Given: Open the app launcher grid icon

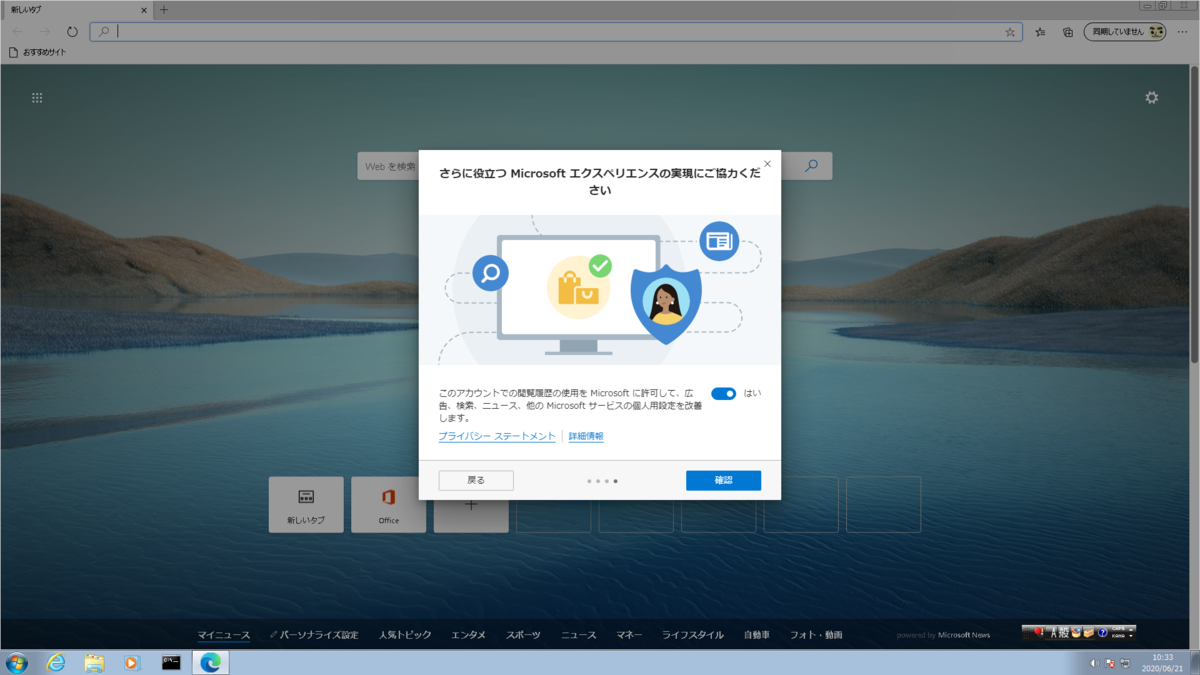Looking at the screenshot, I should [37, 98].
